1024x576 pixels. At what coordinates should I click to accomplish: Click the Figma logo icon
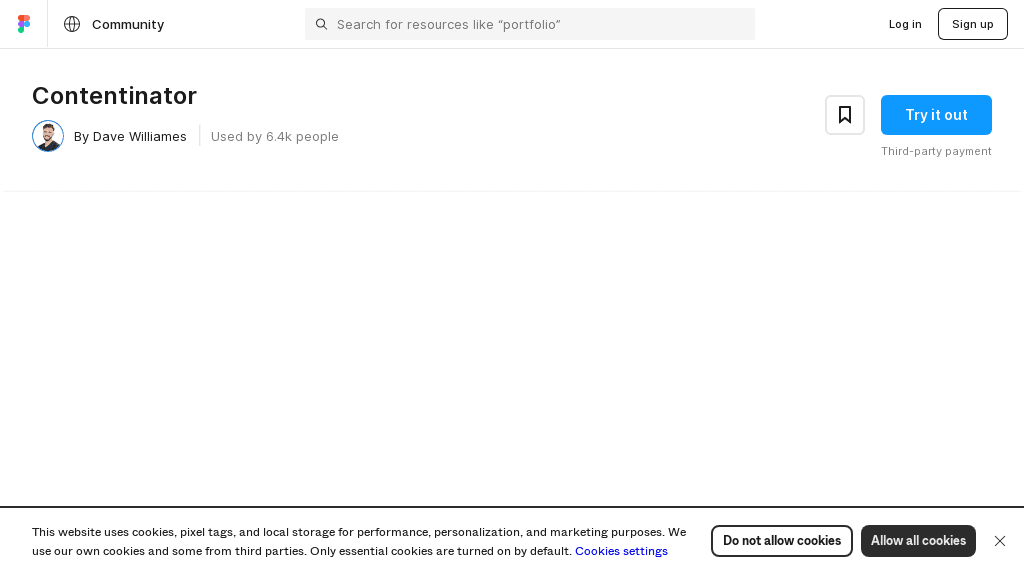coord(24,24)
